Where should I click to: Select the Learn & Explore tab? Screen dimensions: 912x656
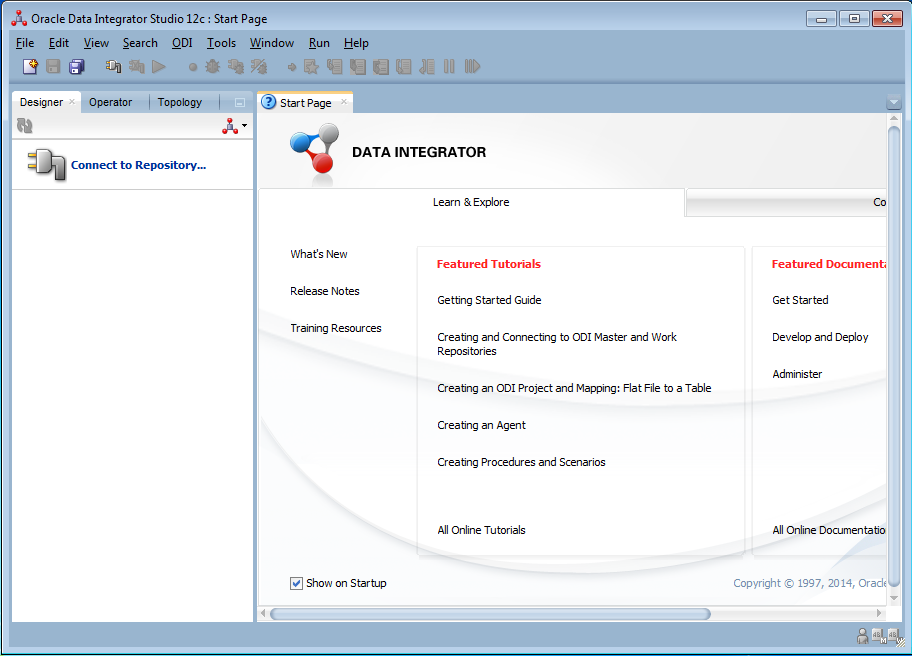tap(471, 202)
